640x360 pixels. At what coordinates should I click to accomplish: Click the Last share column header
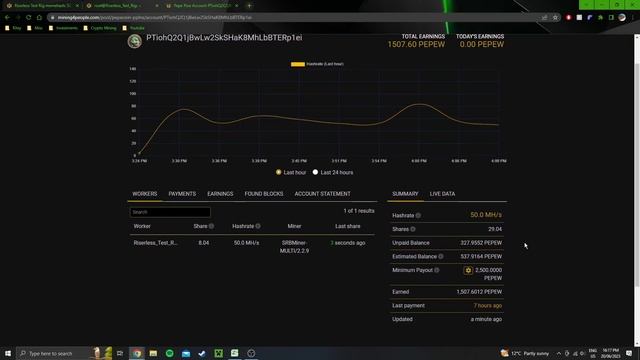click(x=348, y=226)
